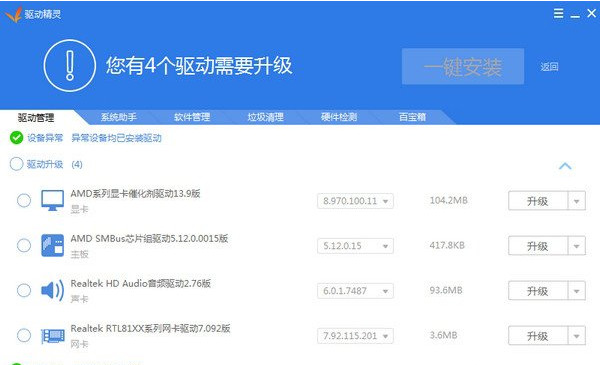
Task: Click 升级 for Realtek HD Audio音频驱动
Action: tap(538, 291)
